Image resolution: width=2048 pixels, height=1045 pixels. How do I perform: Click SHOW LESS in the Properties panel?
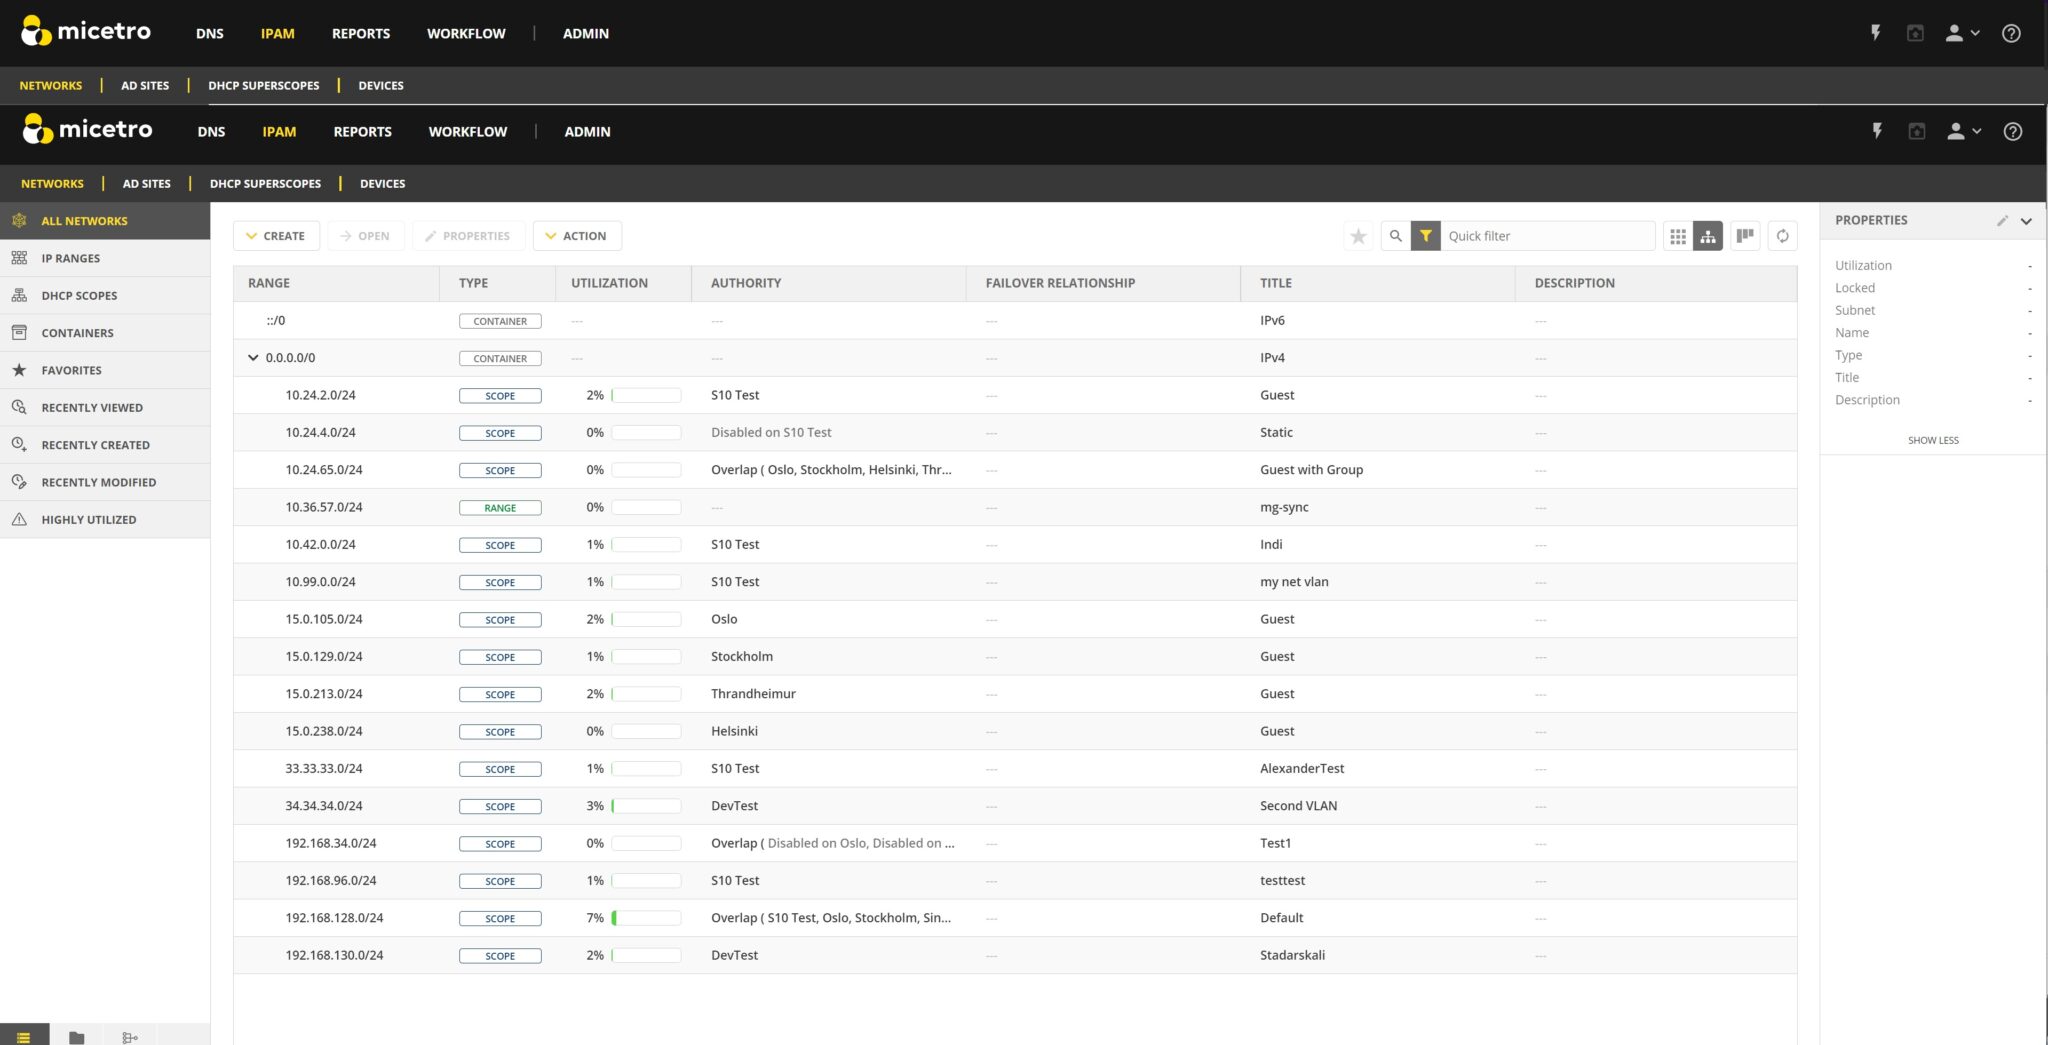[1932, 440]
